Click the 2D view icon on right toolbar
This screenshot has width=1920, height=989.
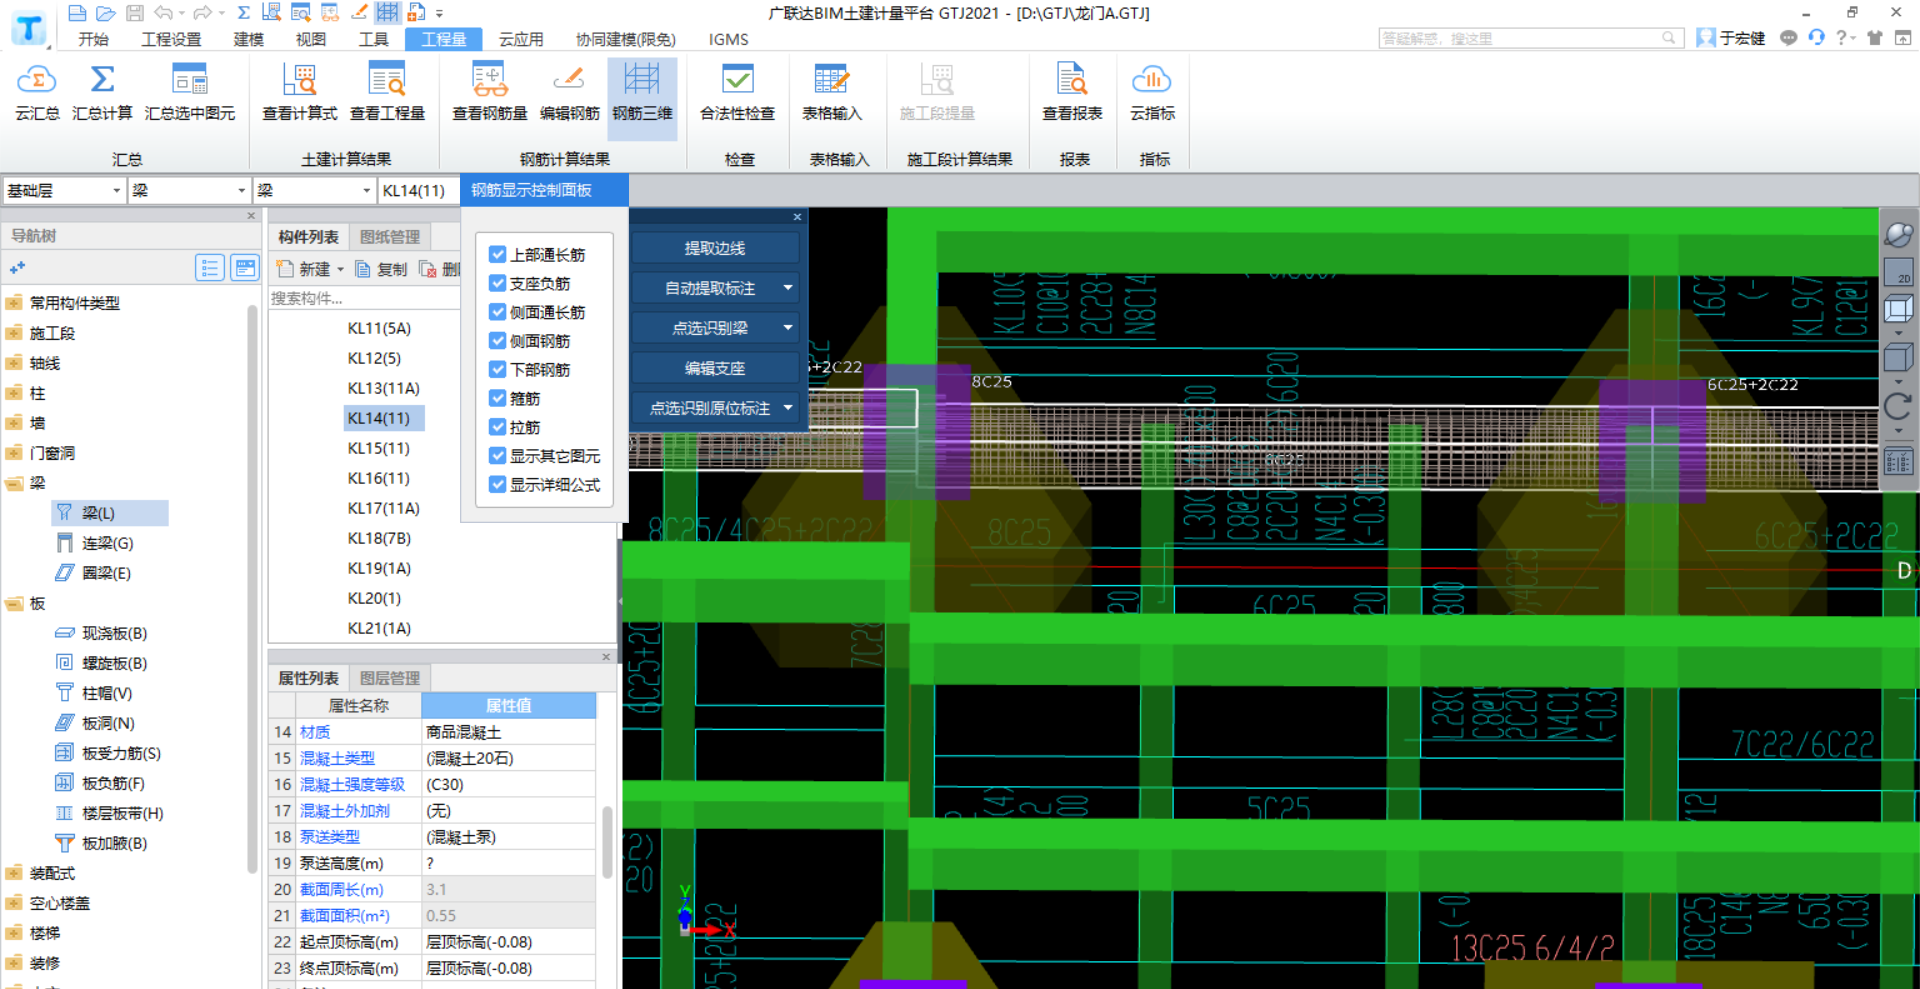(x=1898, y=272)
